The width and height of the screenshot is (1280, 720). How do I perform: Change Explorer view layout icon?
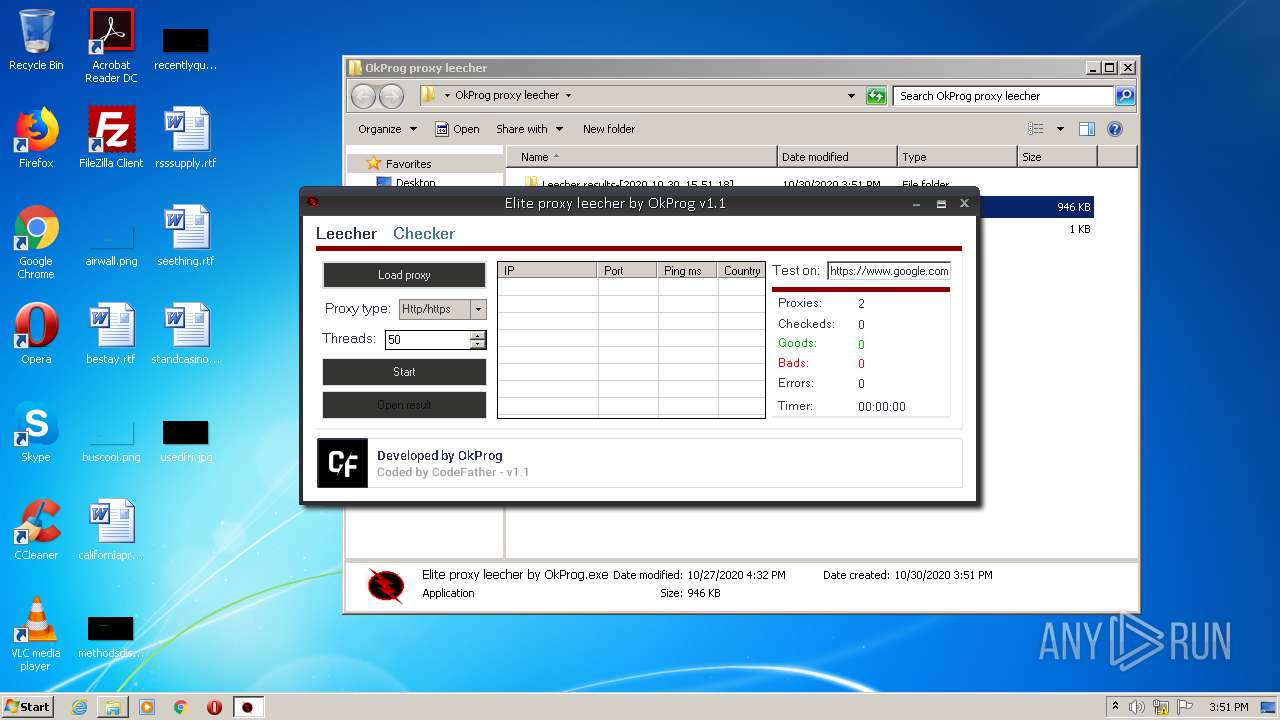(1036, 129)
